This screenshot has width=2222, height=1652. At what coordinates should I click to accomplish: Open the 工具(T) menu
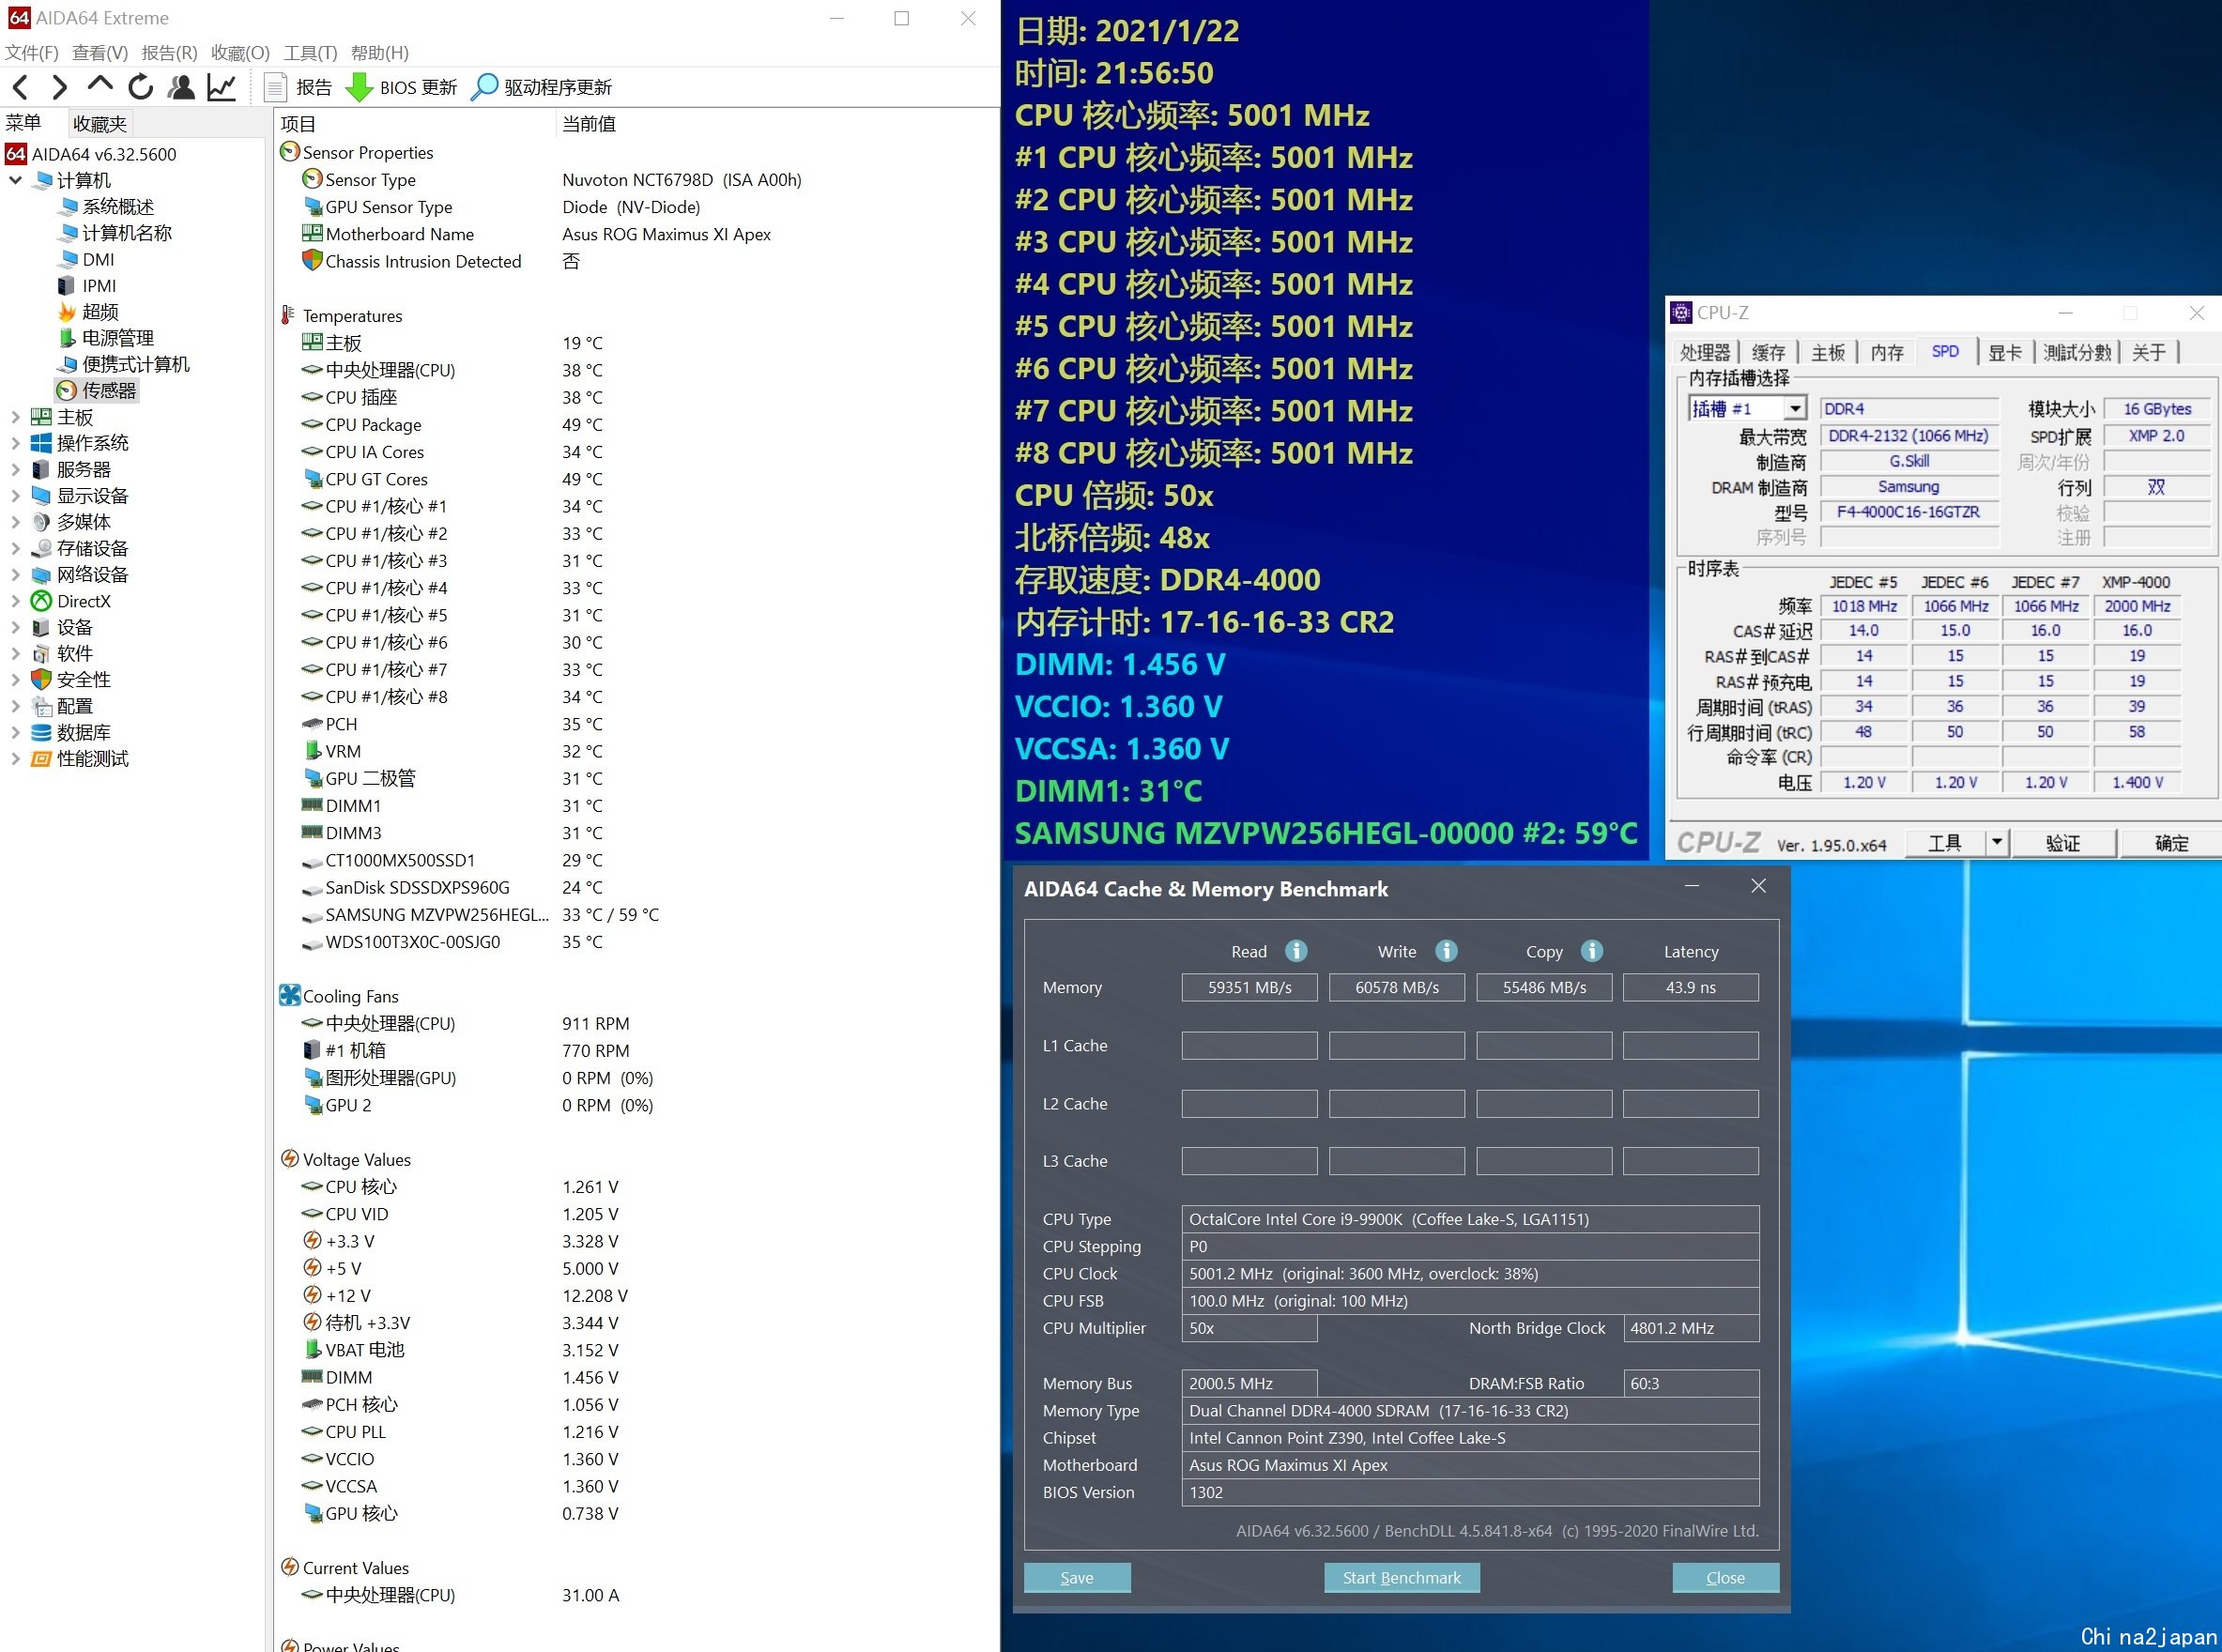pyautogui.click(x=310, y=53)
